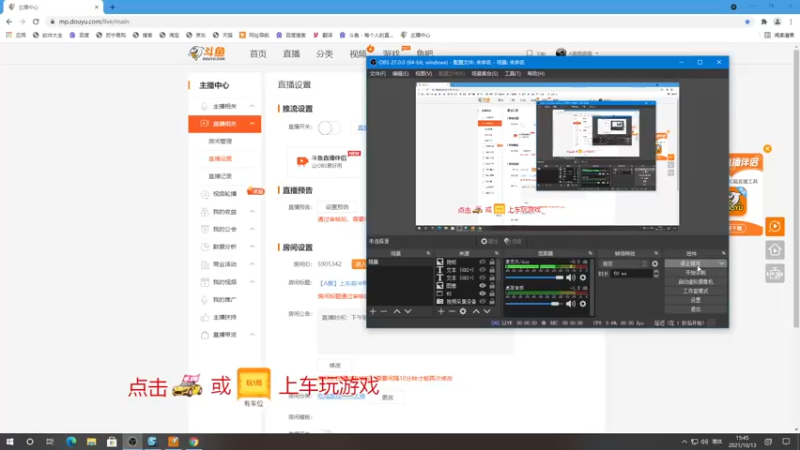Screen dimensions: 800x450
Task: Open File Explorer from taskbar
Action: tap(91, 442)
